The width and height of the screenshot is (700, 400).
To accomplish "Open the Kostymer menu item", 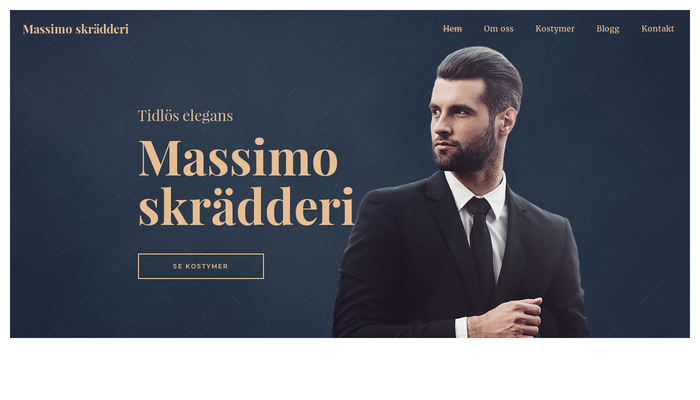I will click(x=555, y=29).
